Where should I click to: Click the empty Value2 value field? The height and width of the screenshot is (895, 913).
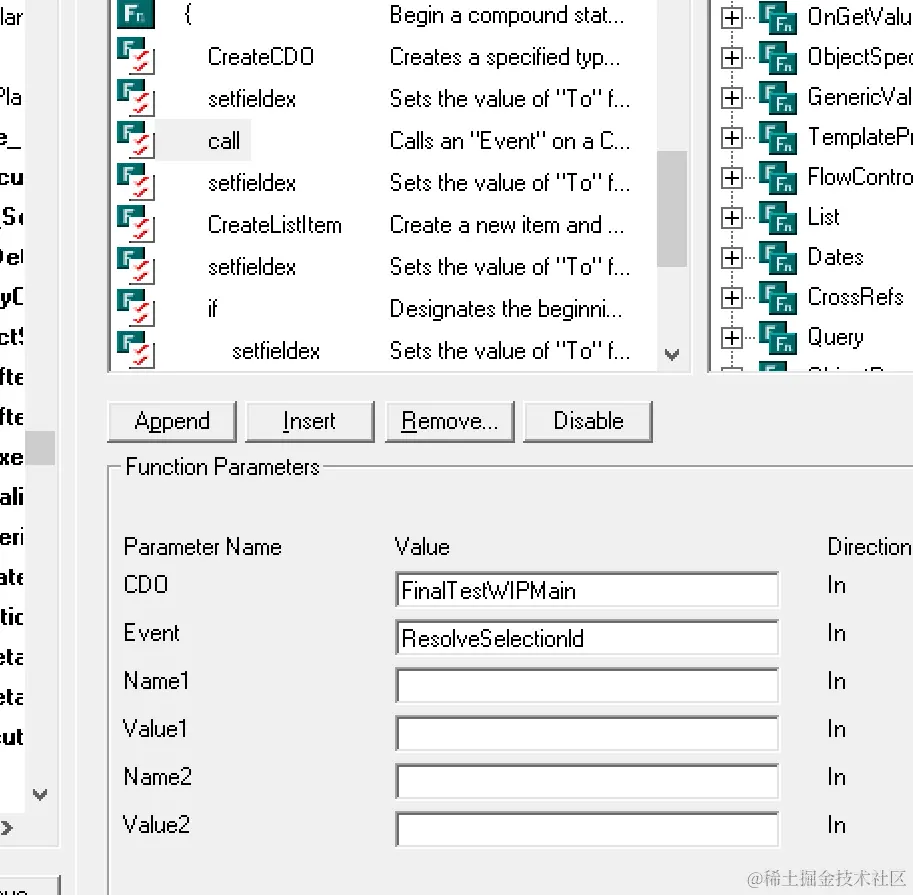click(x=586, y=829)
